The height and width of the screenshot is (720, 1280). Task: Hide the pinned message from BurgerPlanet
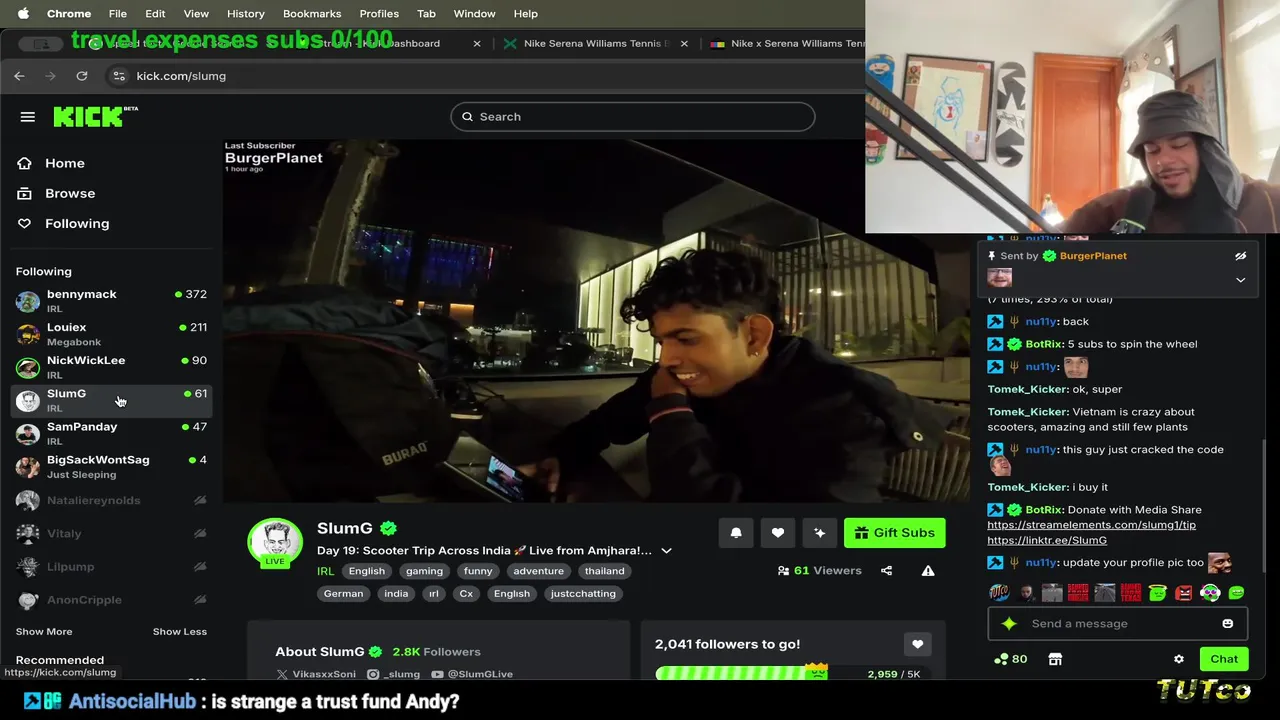pyautogui.click(x=1240, y=256)
